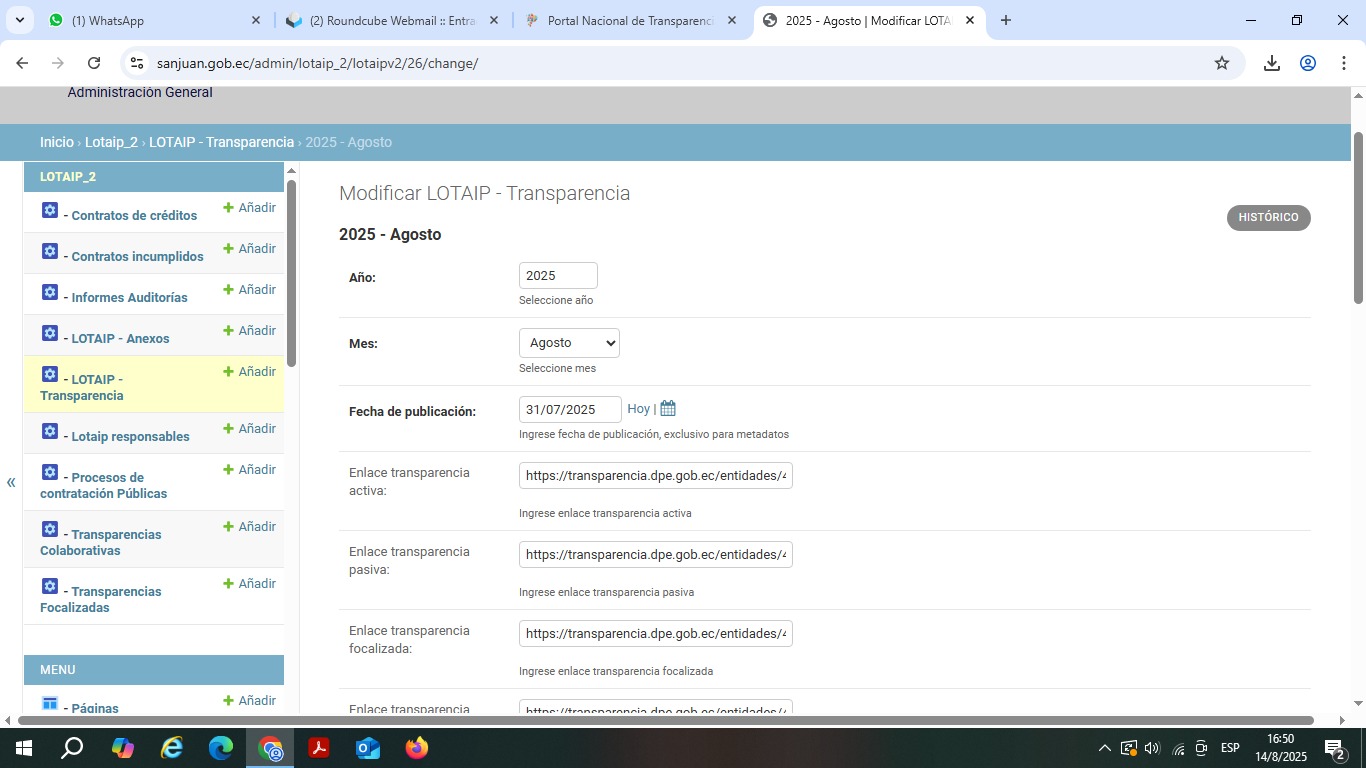Click the HISTÓRICO button
The image size is (1366, 768).
tap(1268, 218)
